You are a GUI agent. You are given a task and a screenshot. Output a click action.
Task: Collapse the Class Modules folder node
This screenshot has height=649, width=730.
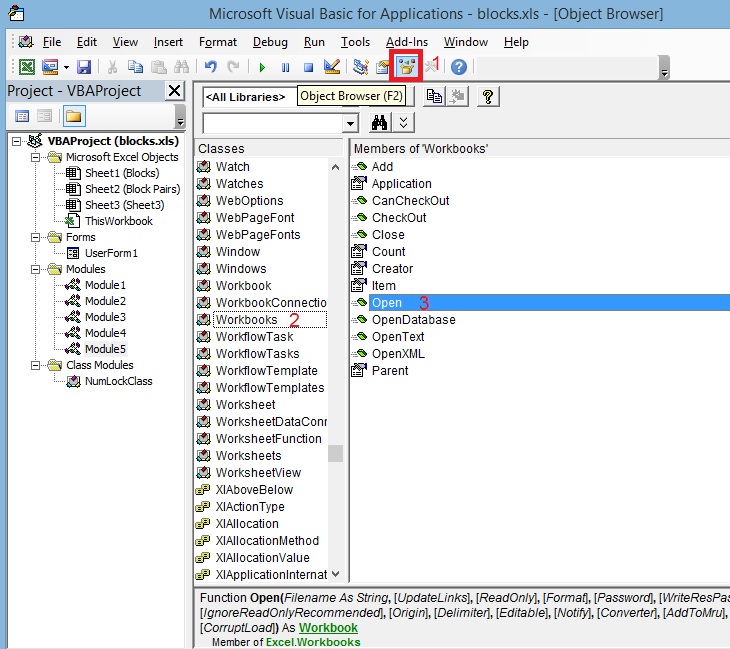(35, 365)
